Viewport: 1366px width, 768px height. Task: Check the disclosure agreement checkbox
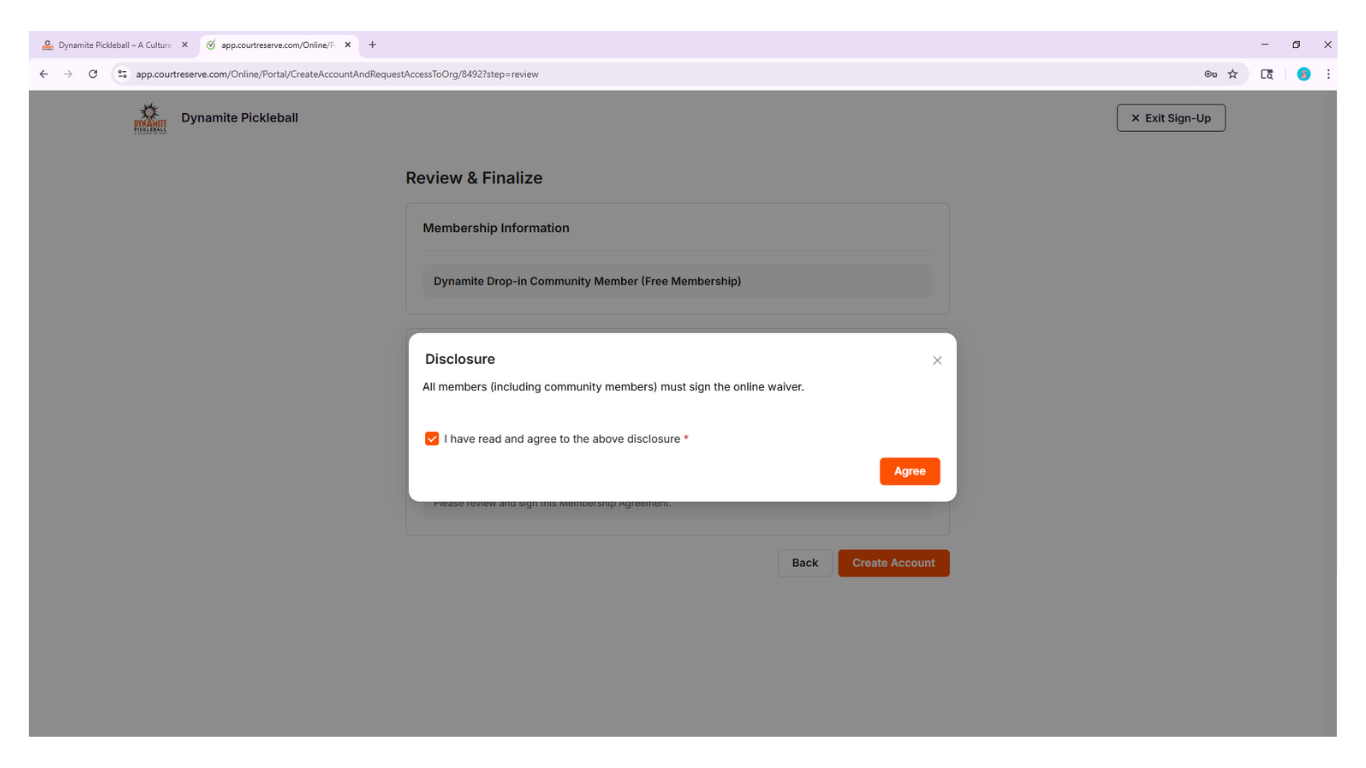(432, 439)
